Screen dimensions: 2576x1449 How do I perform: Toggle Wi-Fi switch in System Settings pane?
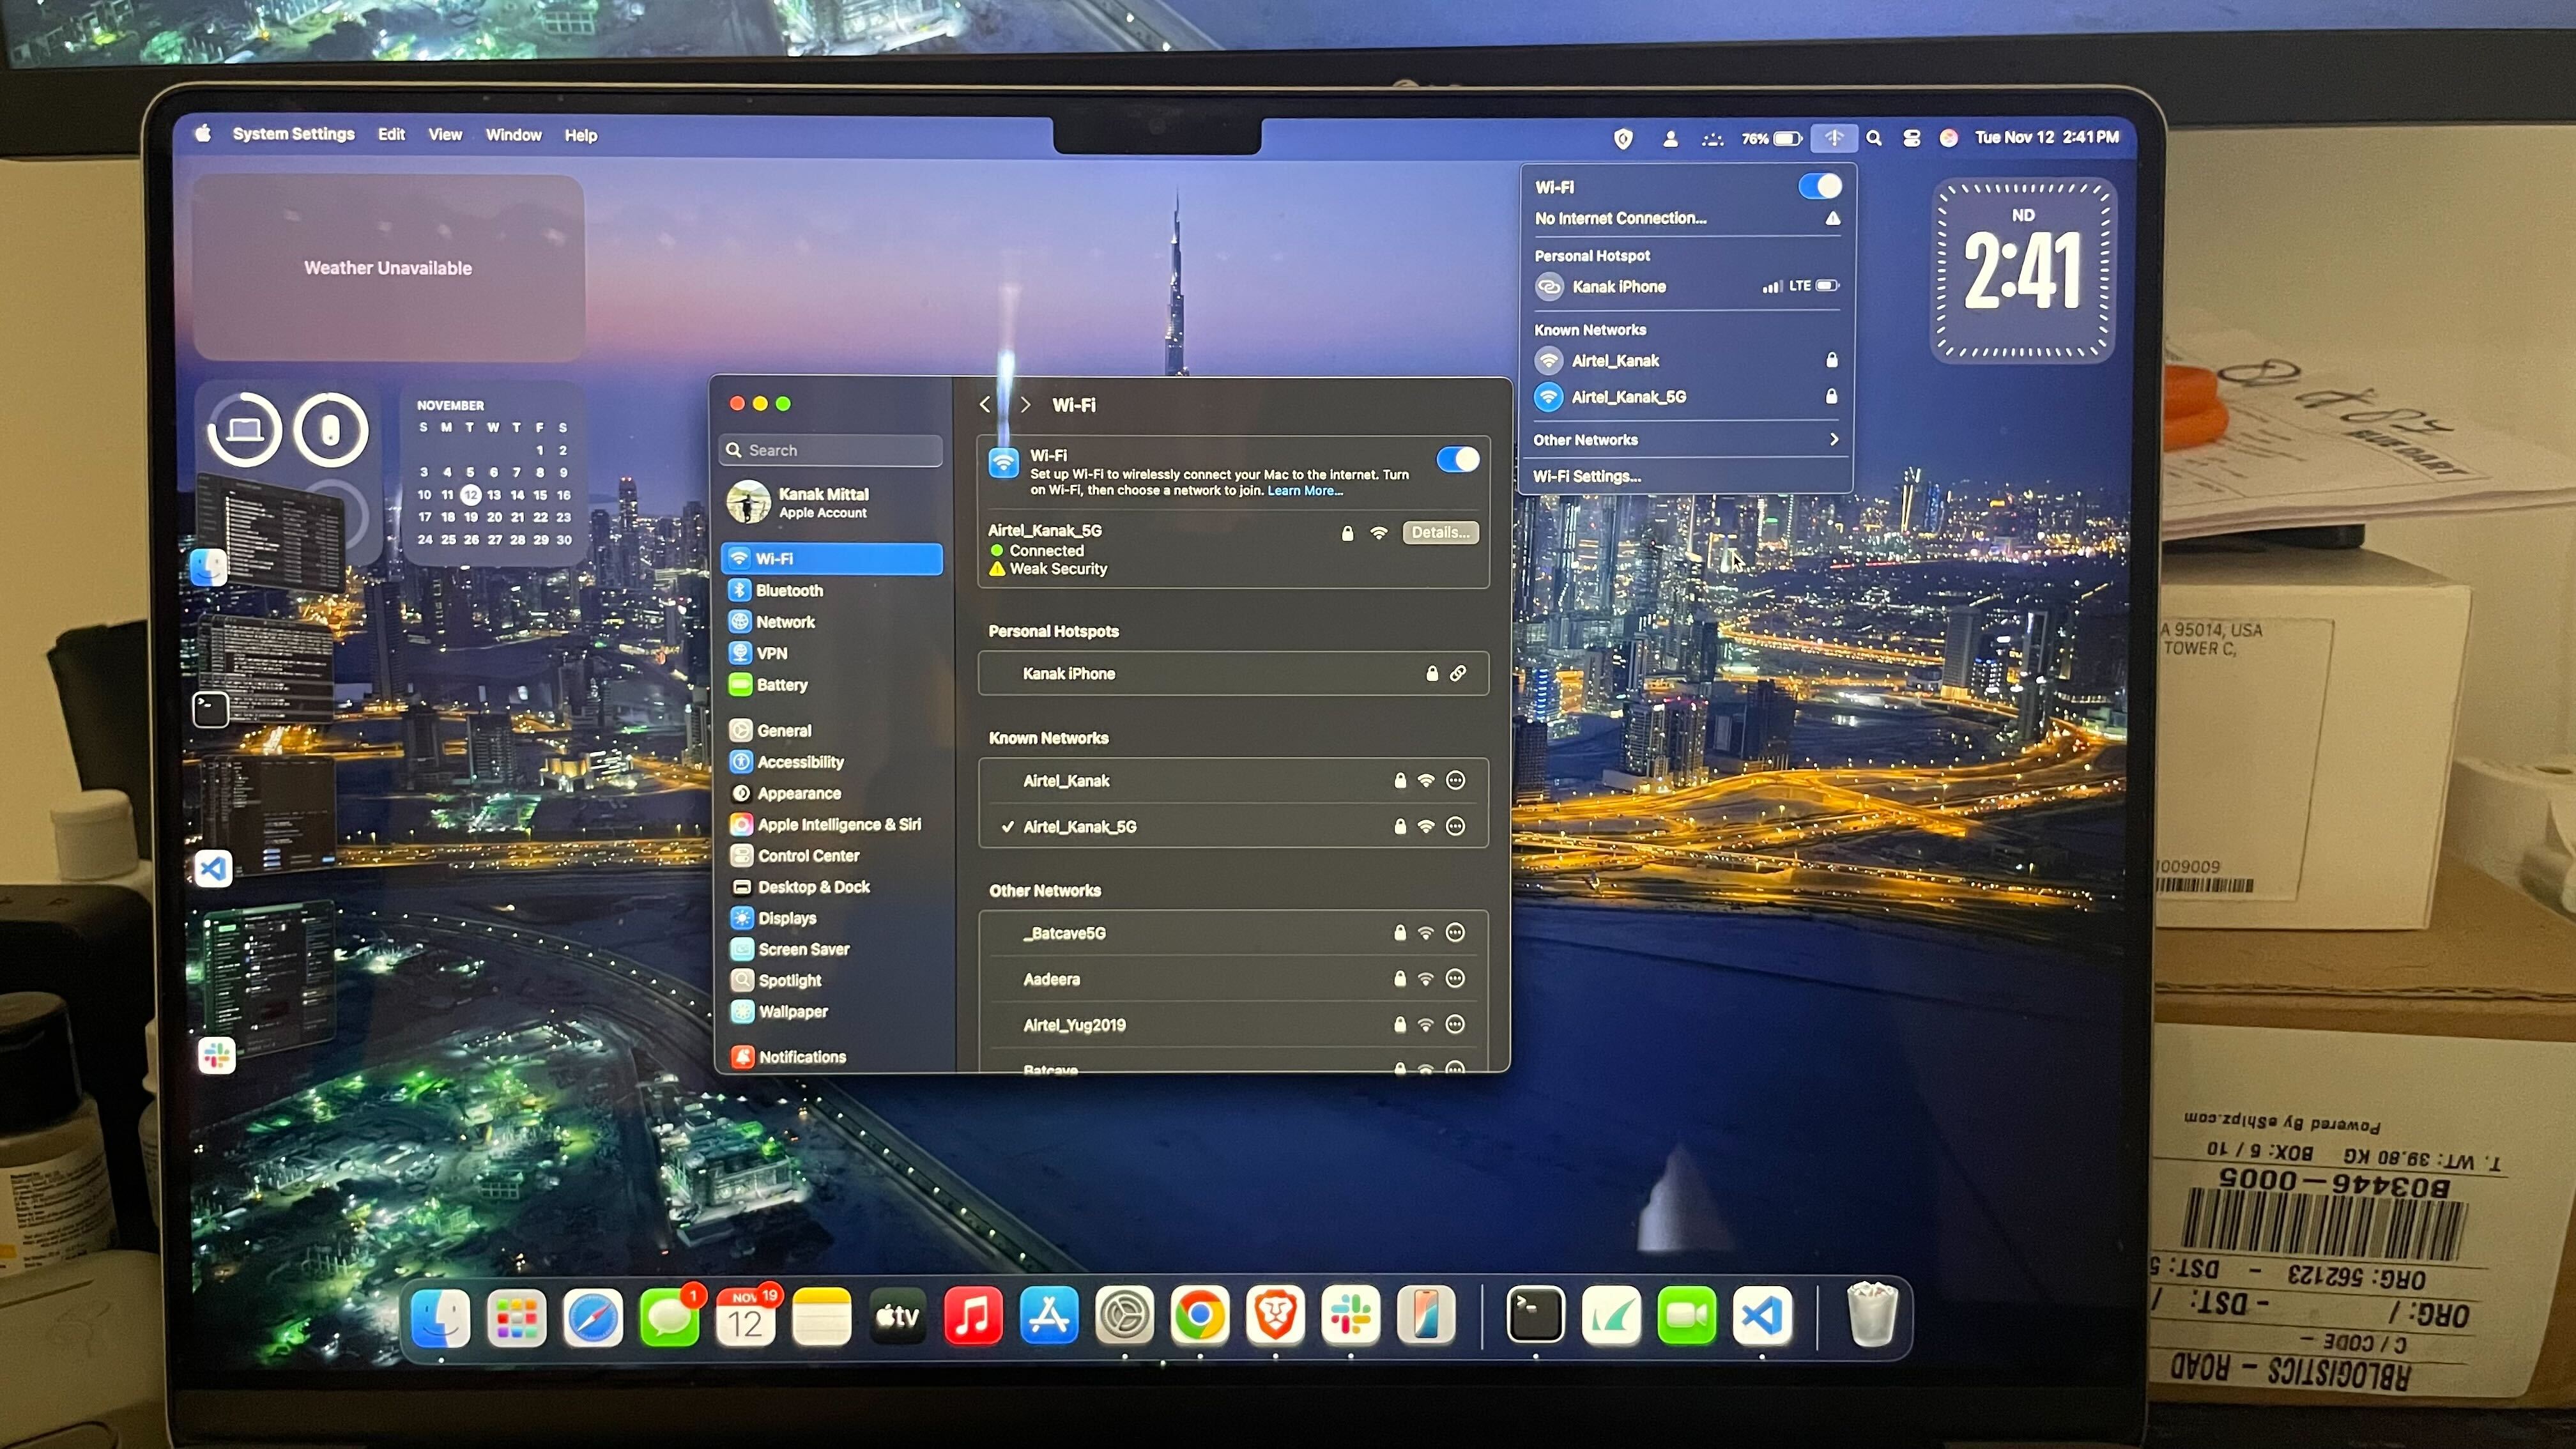point(1457,459)
